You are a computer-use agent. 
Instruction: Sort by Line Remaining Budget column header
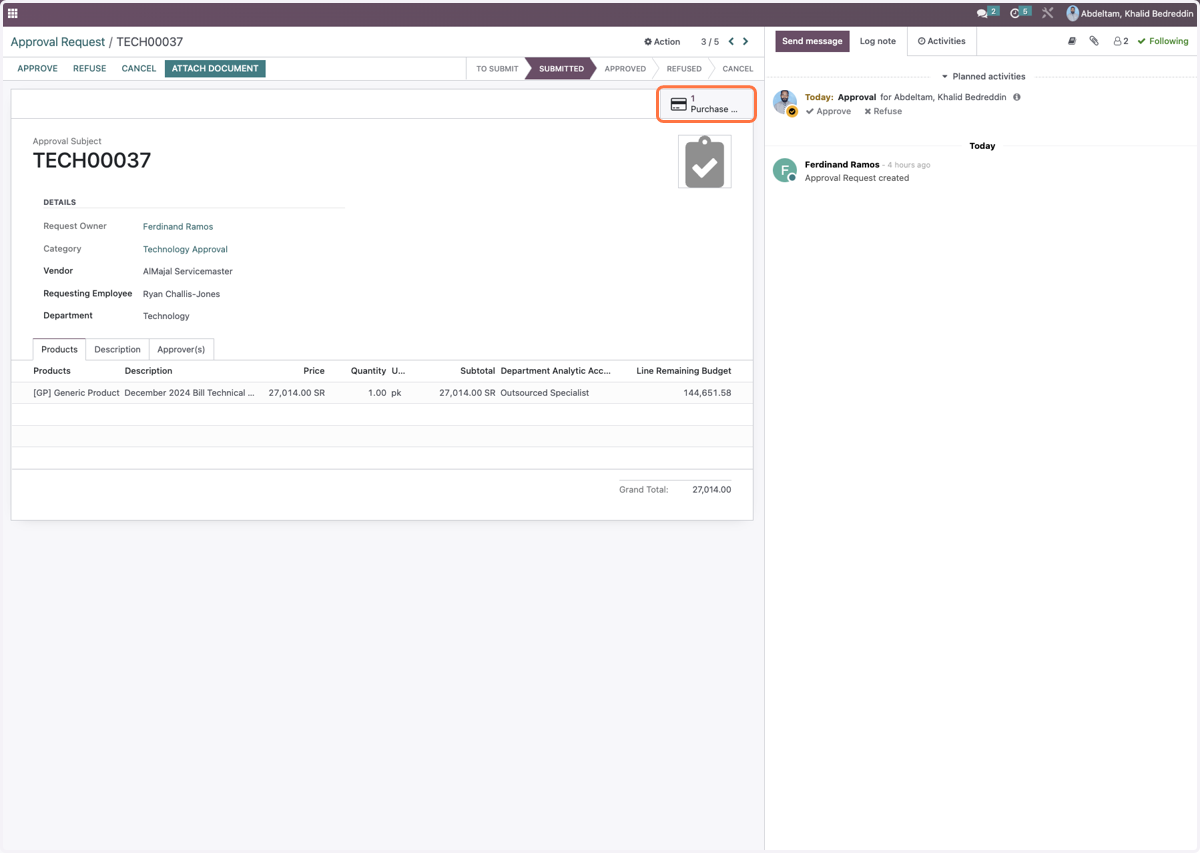tap(684, 371)
